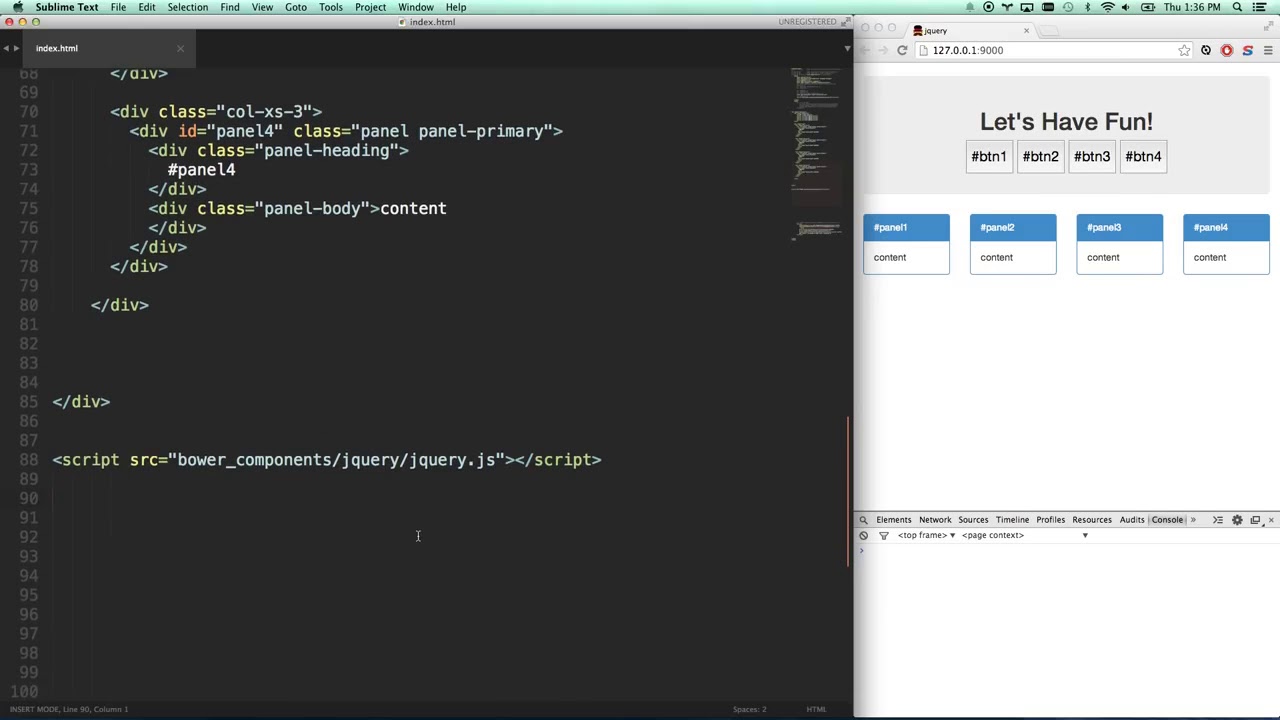
Task: Open the Help menu
Action: tap(456, 7)
